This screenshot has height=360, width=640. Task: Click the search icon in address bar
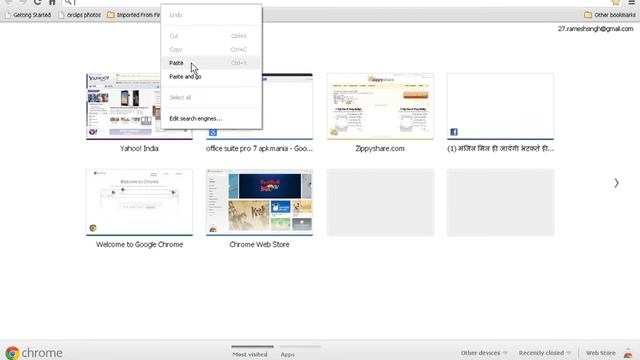coord(68,2)
